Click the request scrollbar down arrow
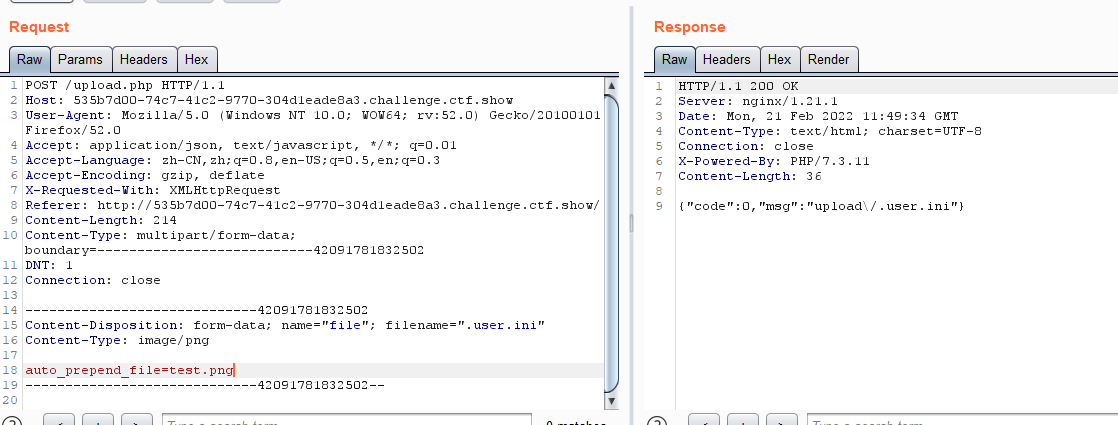 coord(611,402)
